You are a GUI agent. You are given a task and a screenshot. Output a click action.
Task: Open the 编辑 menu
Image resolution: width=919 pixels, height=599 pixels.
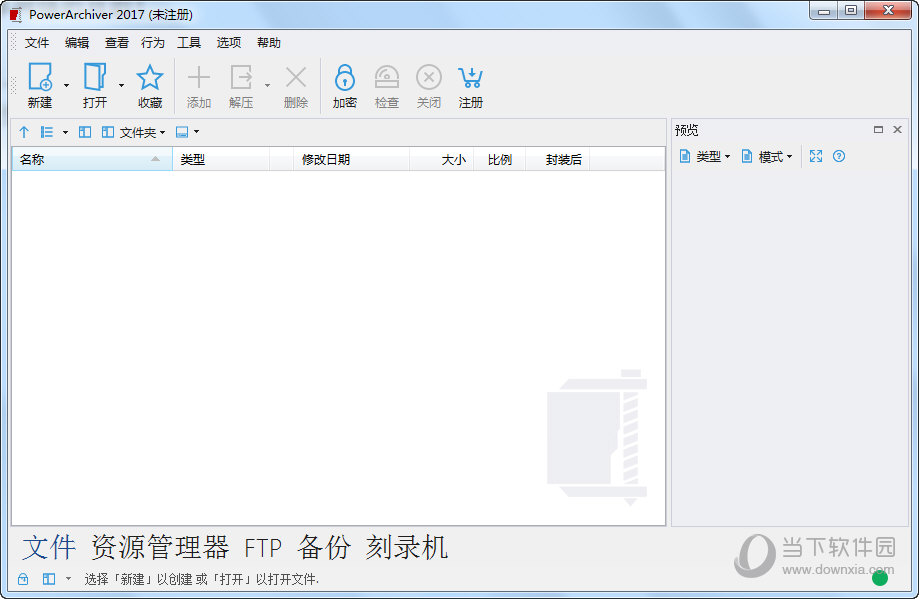click(x=77, y=43)
